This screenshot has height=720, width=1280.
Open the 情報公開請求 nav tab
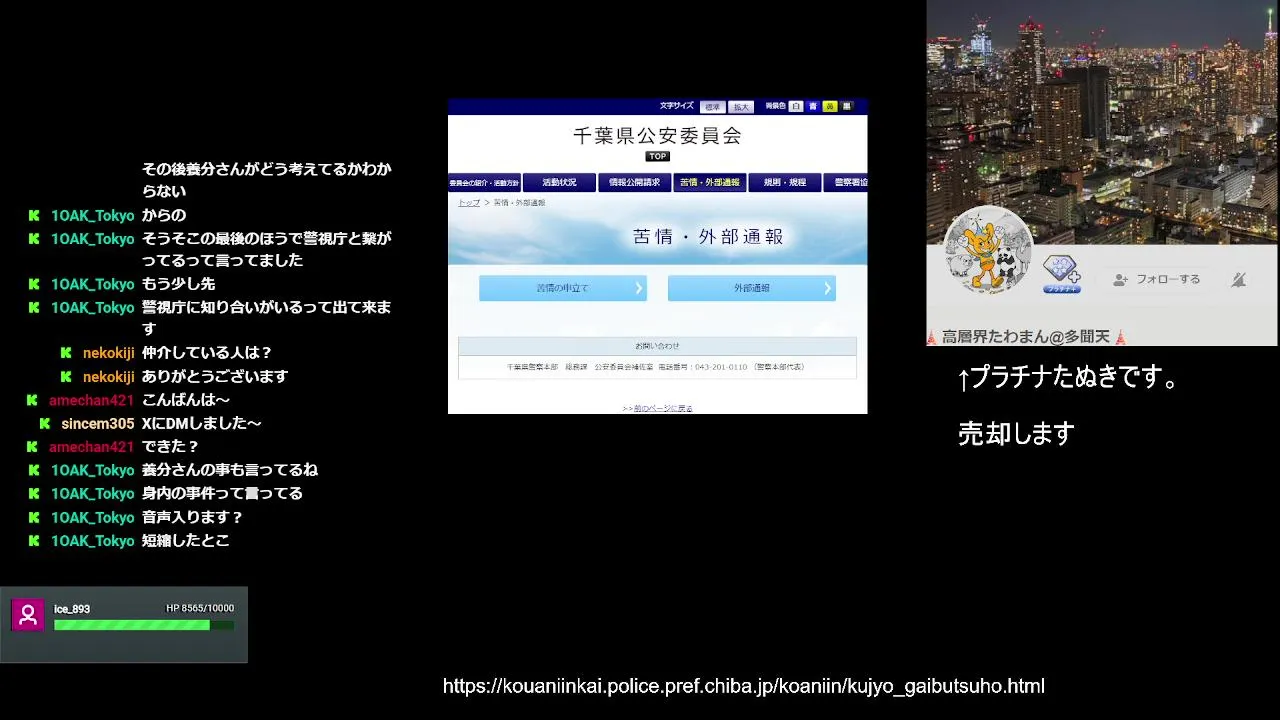(x=635, y=183)
